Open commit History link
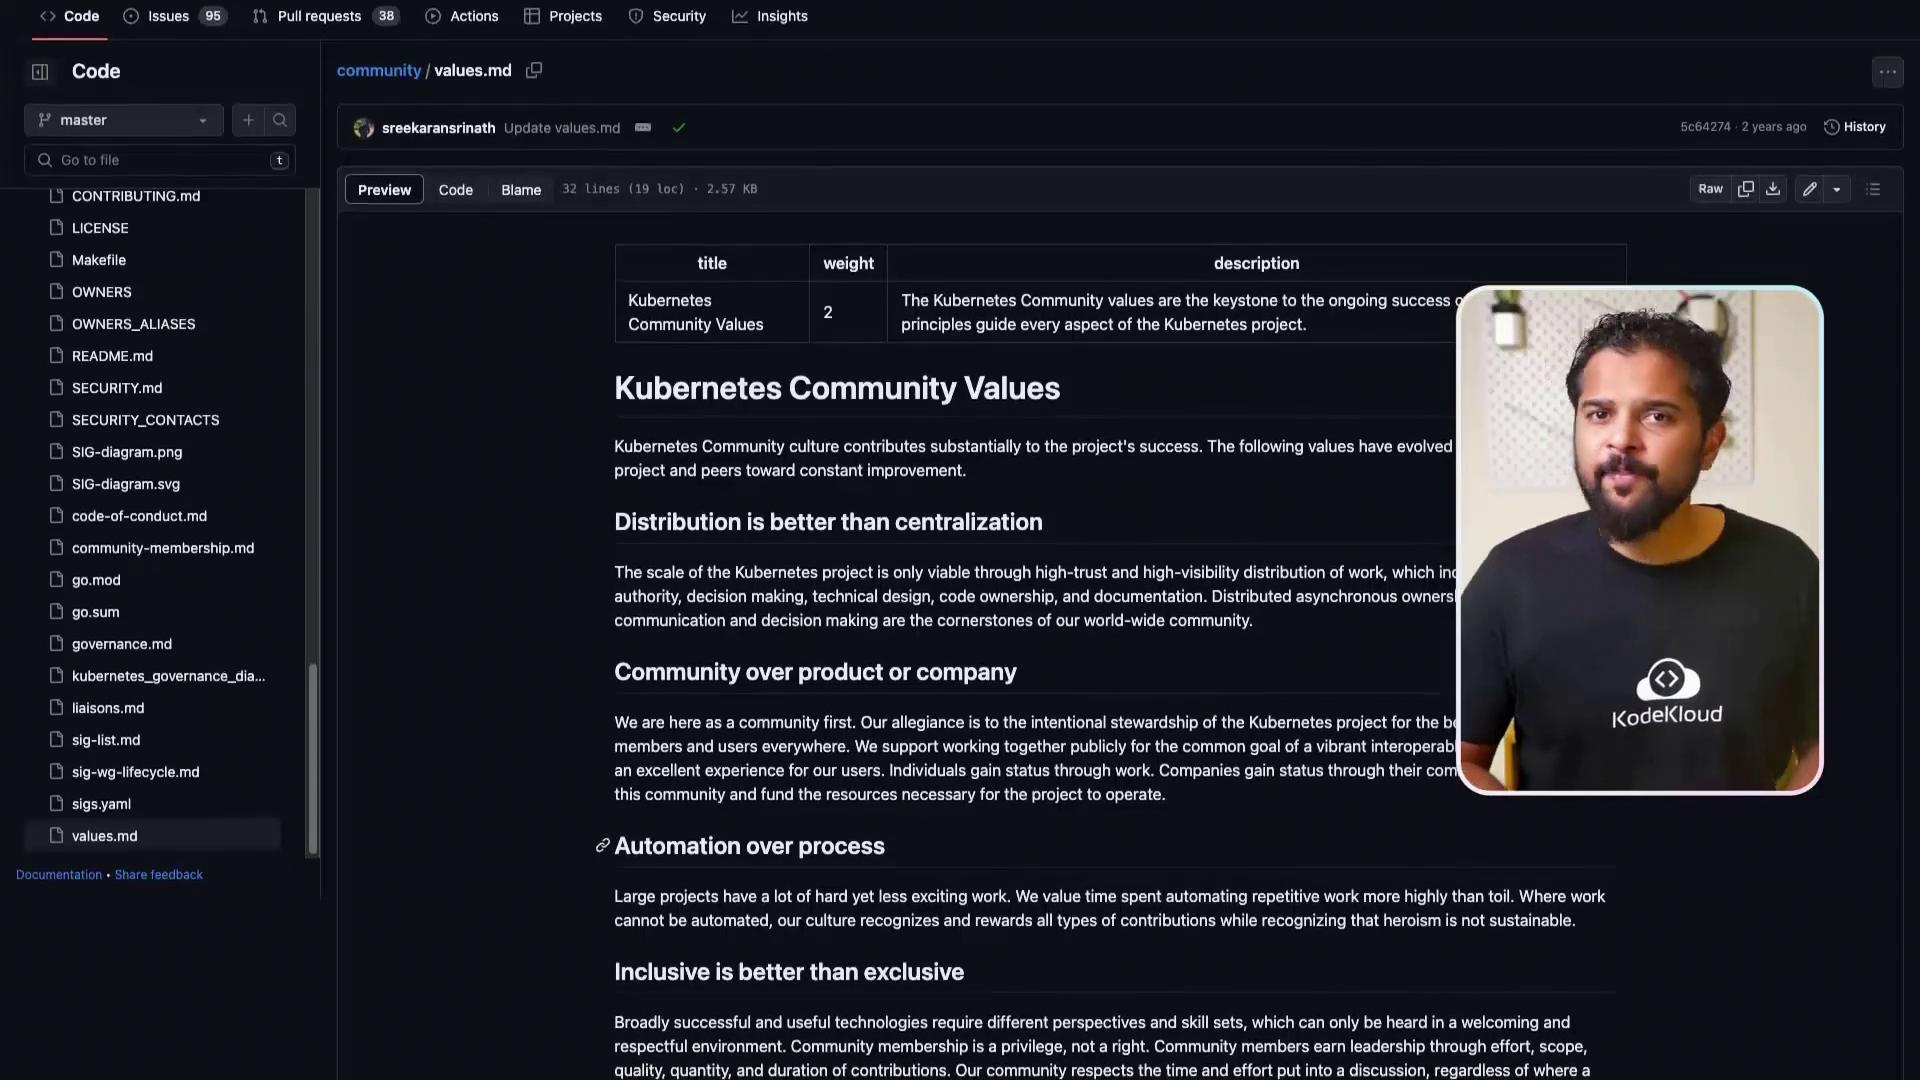Image resolution: width=1920 pixels, height=1080 pixels. pyautogui.click(x=1855, y=127)
